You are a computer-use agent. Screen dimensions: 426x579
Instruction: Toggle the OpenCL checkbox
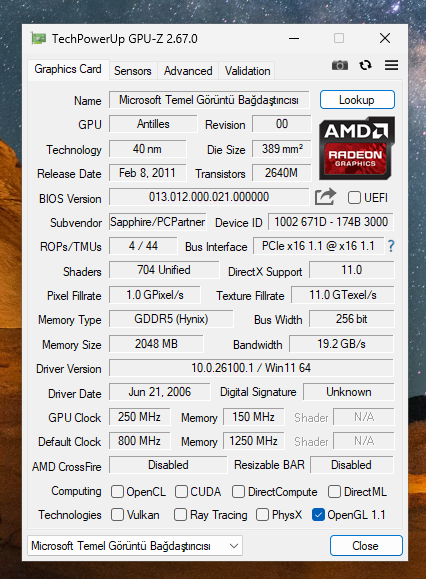click(x=117, y=491)
